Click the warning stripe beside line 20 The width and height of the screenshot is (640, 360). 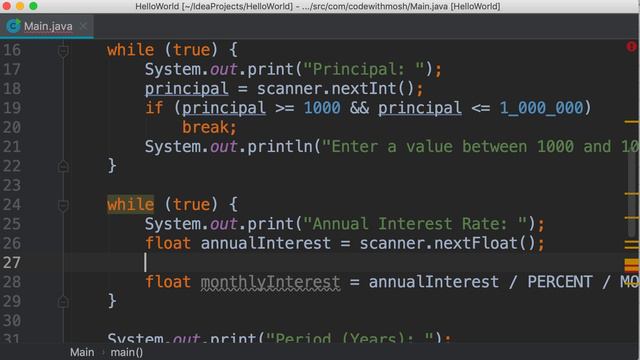point(631,122)
